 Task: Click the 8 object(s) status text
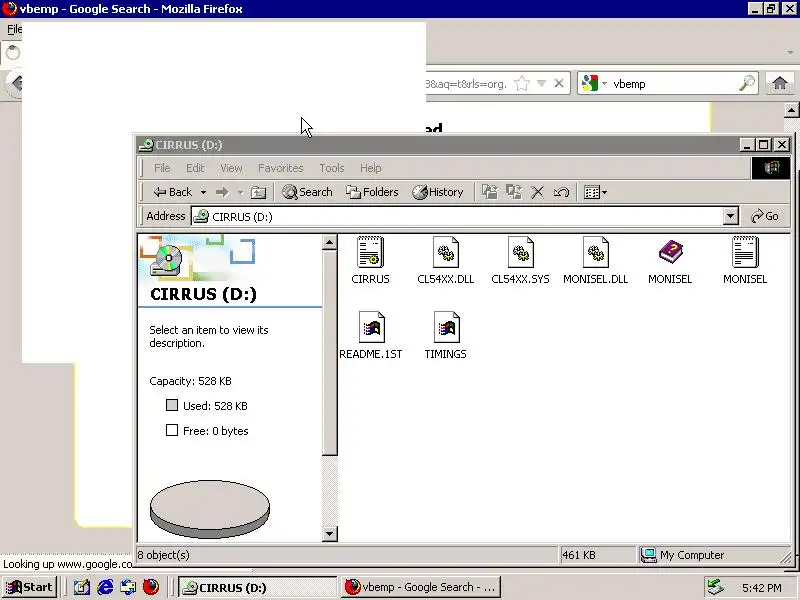(163, 555)
